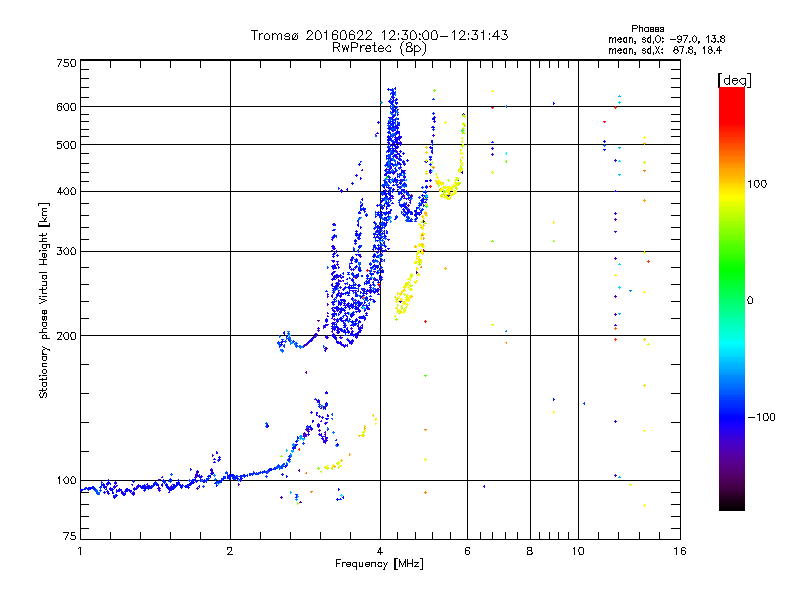Click the colorbar tick label '-100'
This screenshot has height=600, width=800.
click(761, 417)
